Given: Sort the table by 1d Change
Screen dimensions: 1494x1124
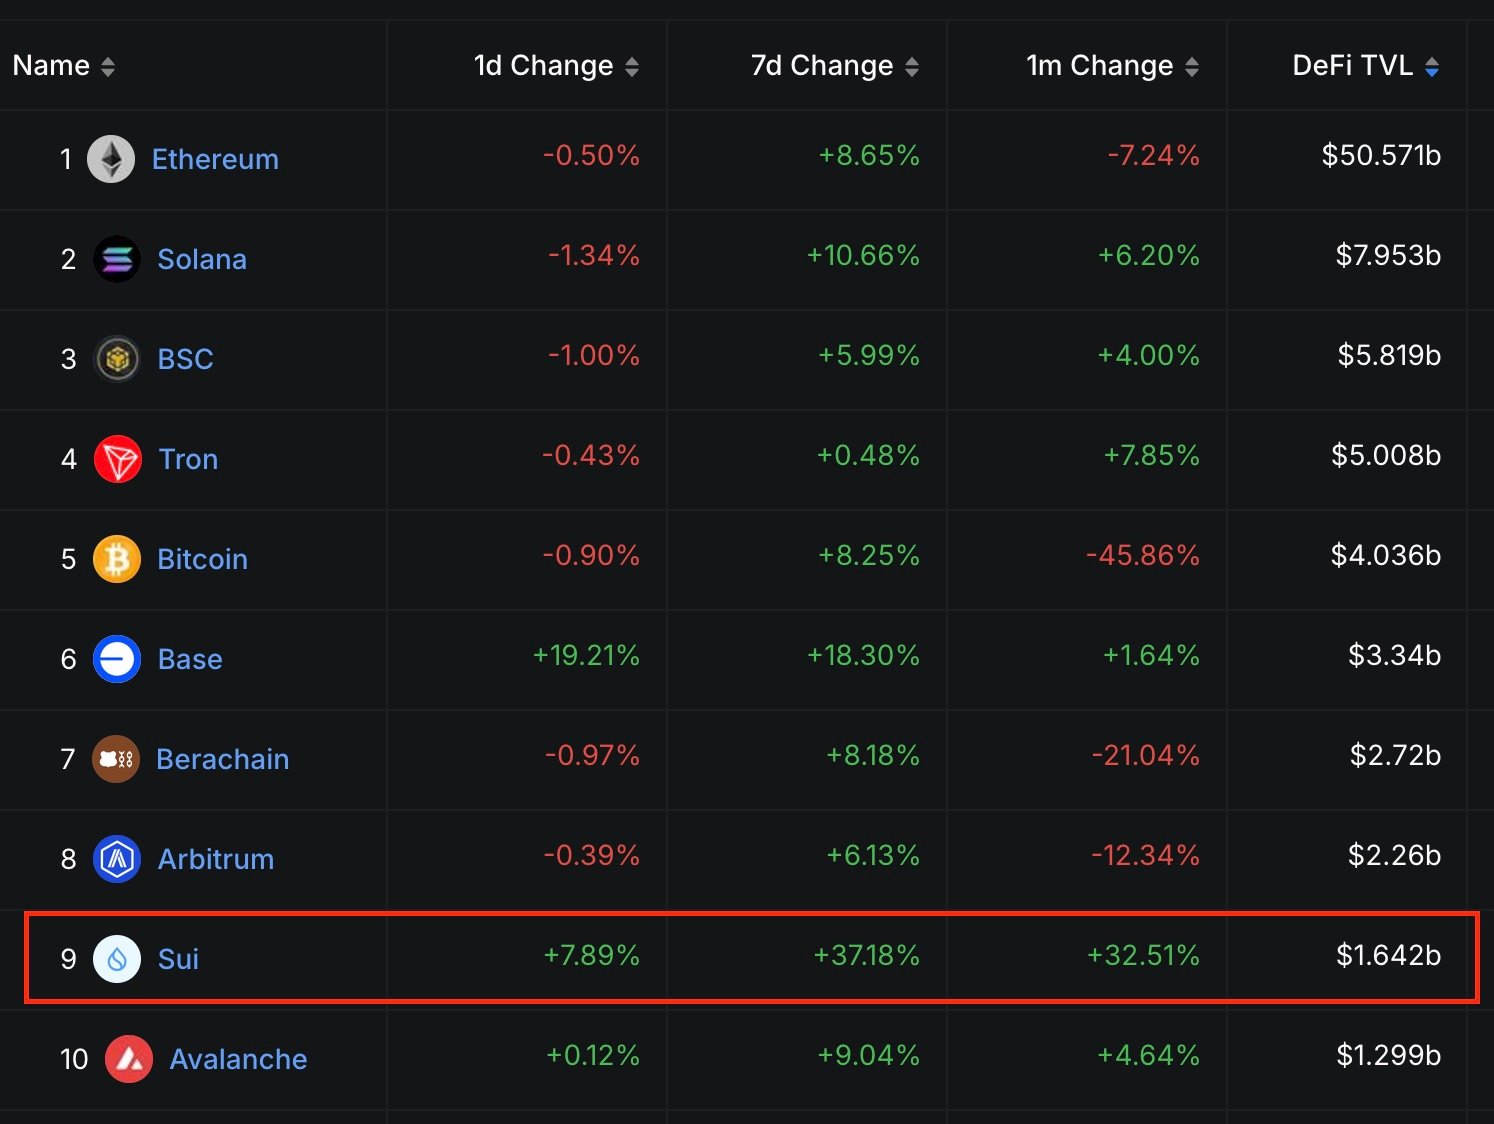Looking at the screenshot, I should (x=632, y=65).
